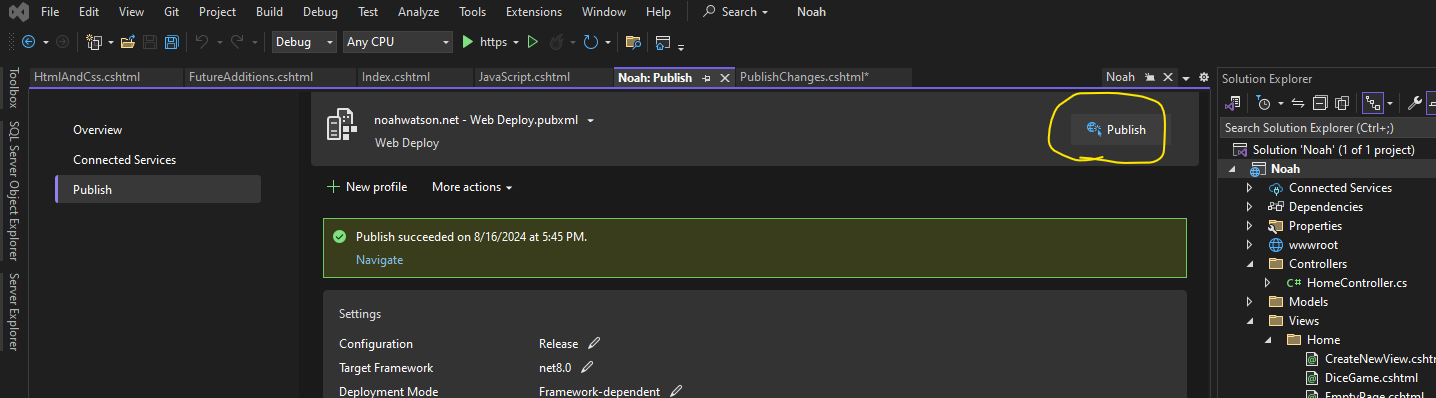Expand the Dependencies node
Screen dimensions: 1436x398
(1249, 207)
